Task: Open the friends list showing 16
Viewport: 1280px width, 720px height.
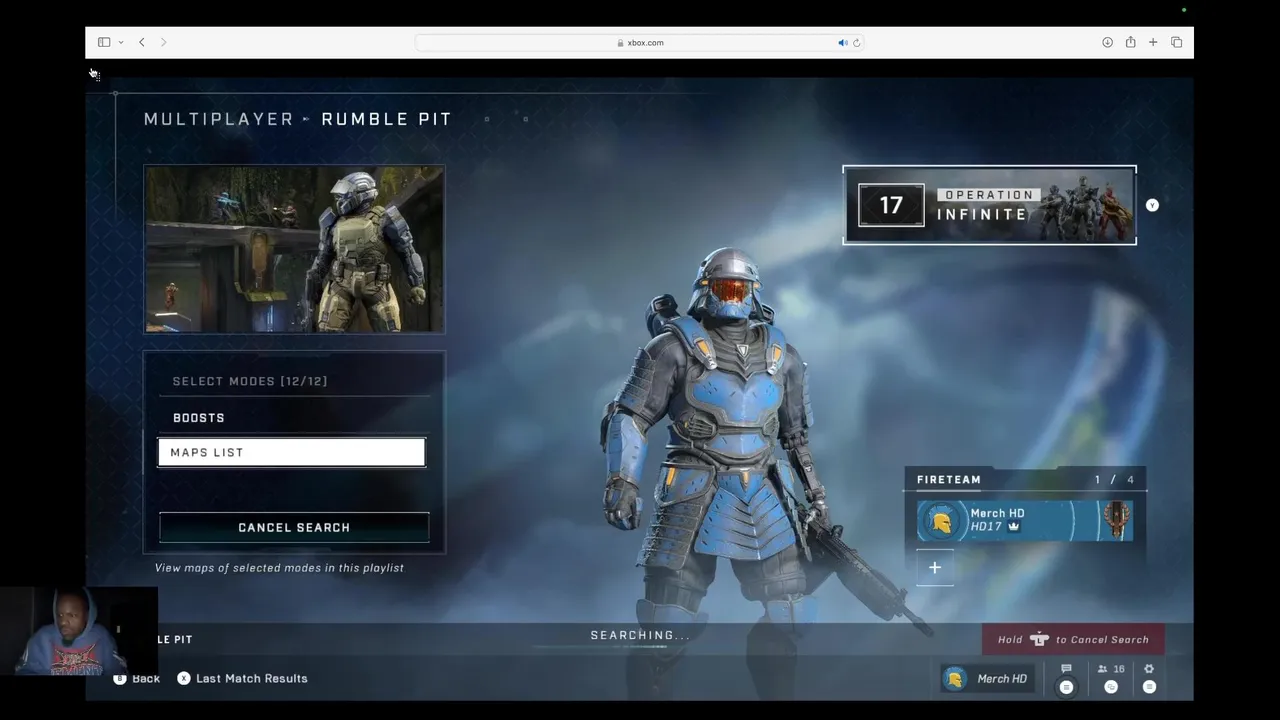Action: [1111, 669]
